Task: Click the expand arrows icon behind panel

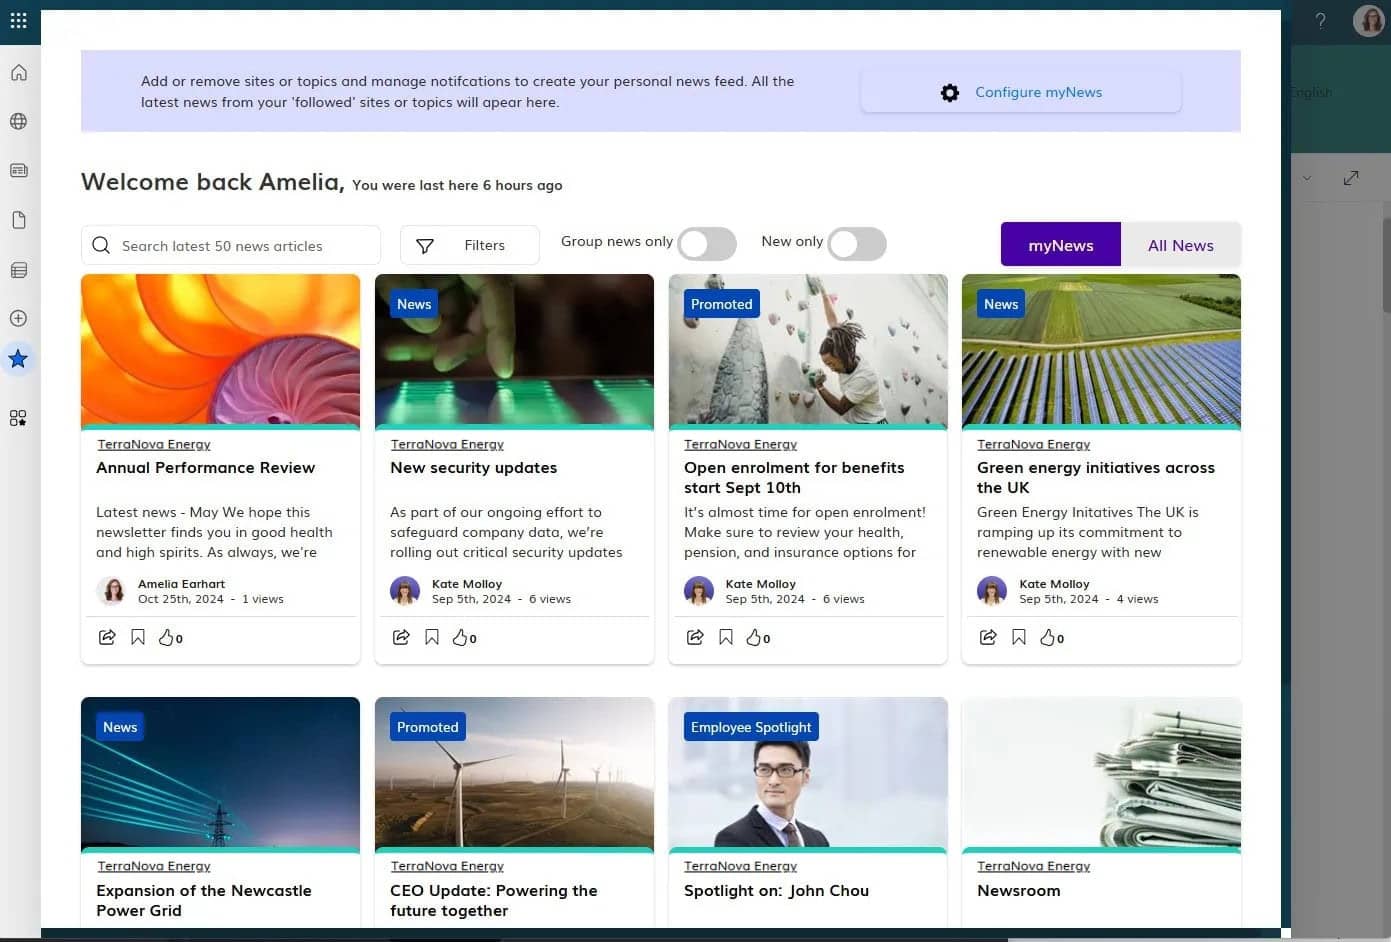Action: (x=1351, y=178)
